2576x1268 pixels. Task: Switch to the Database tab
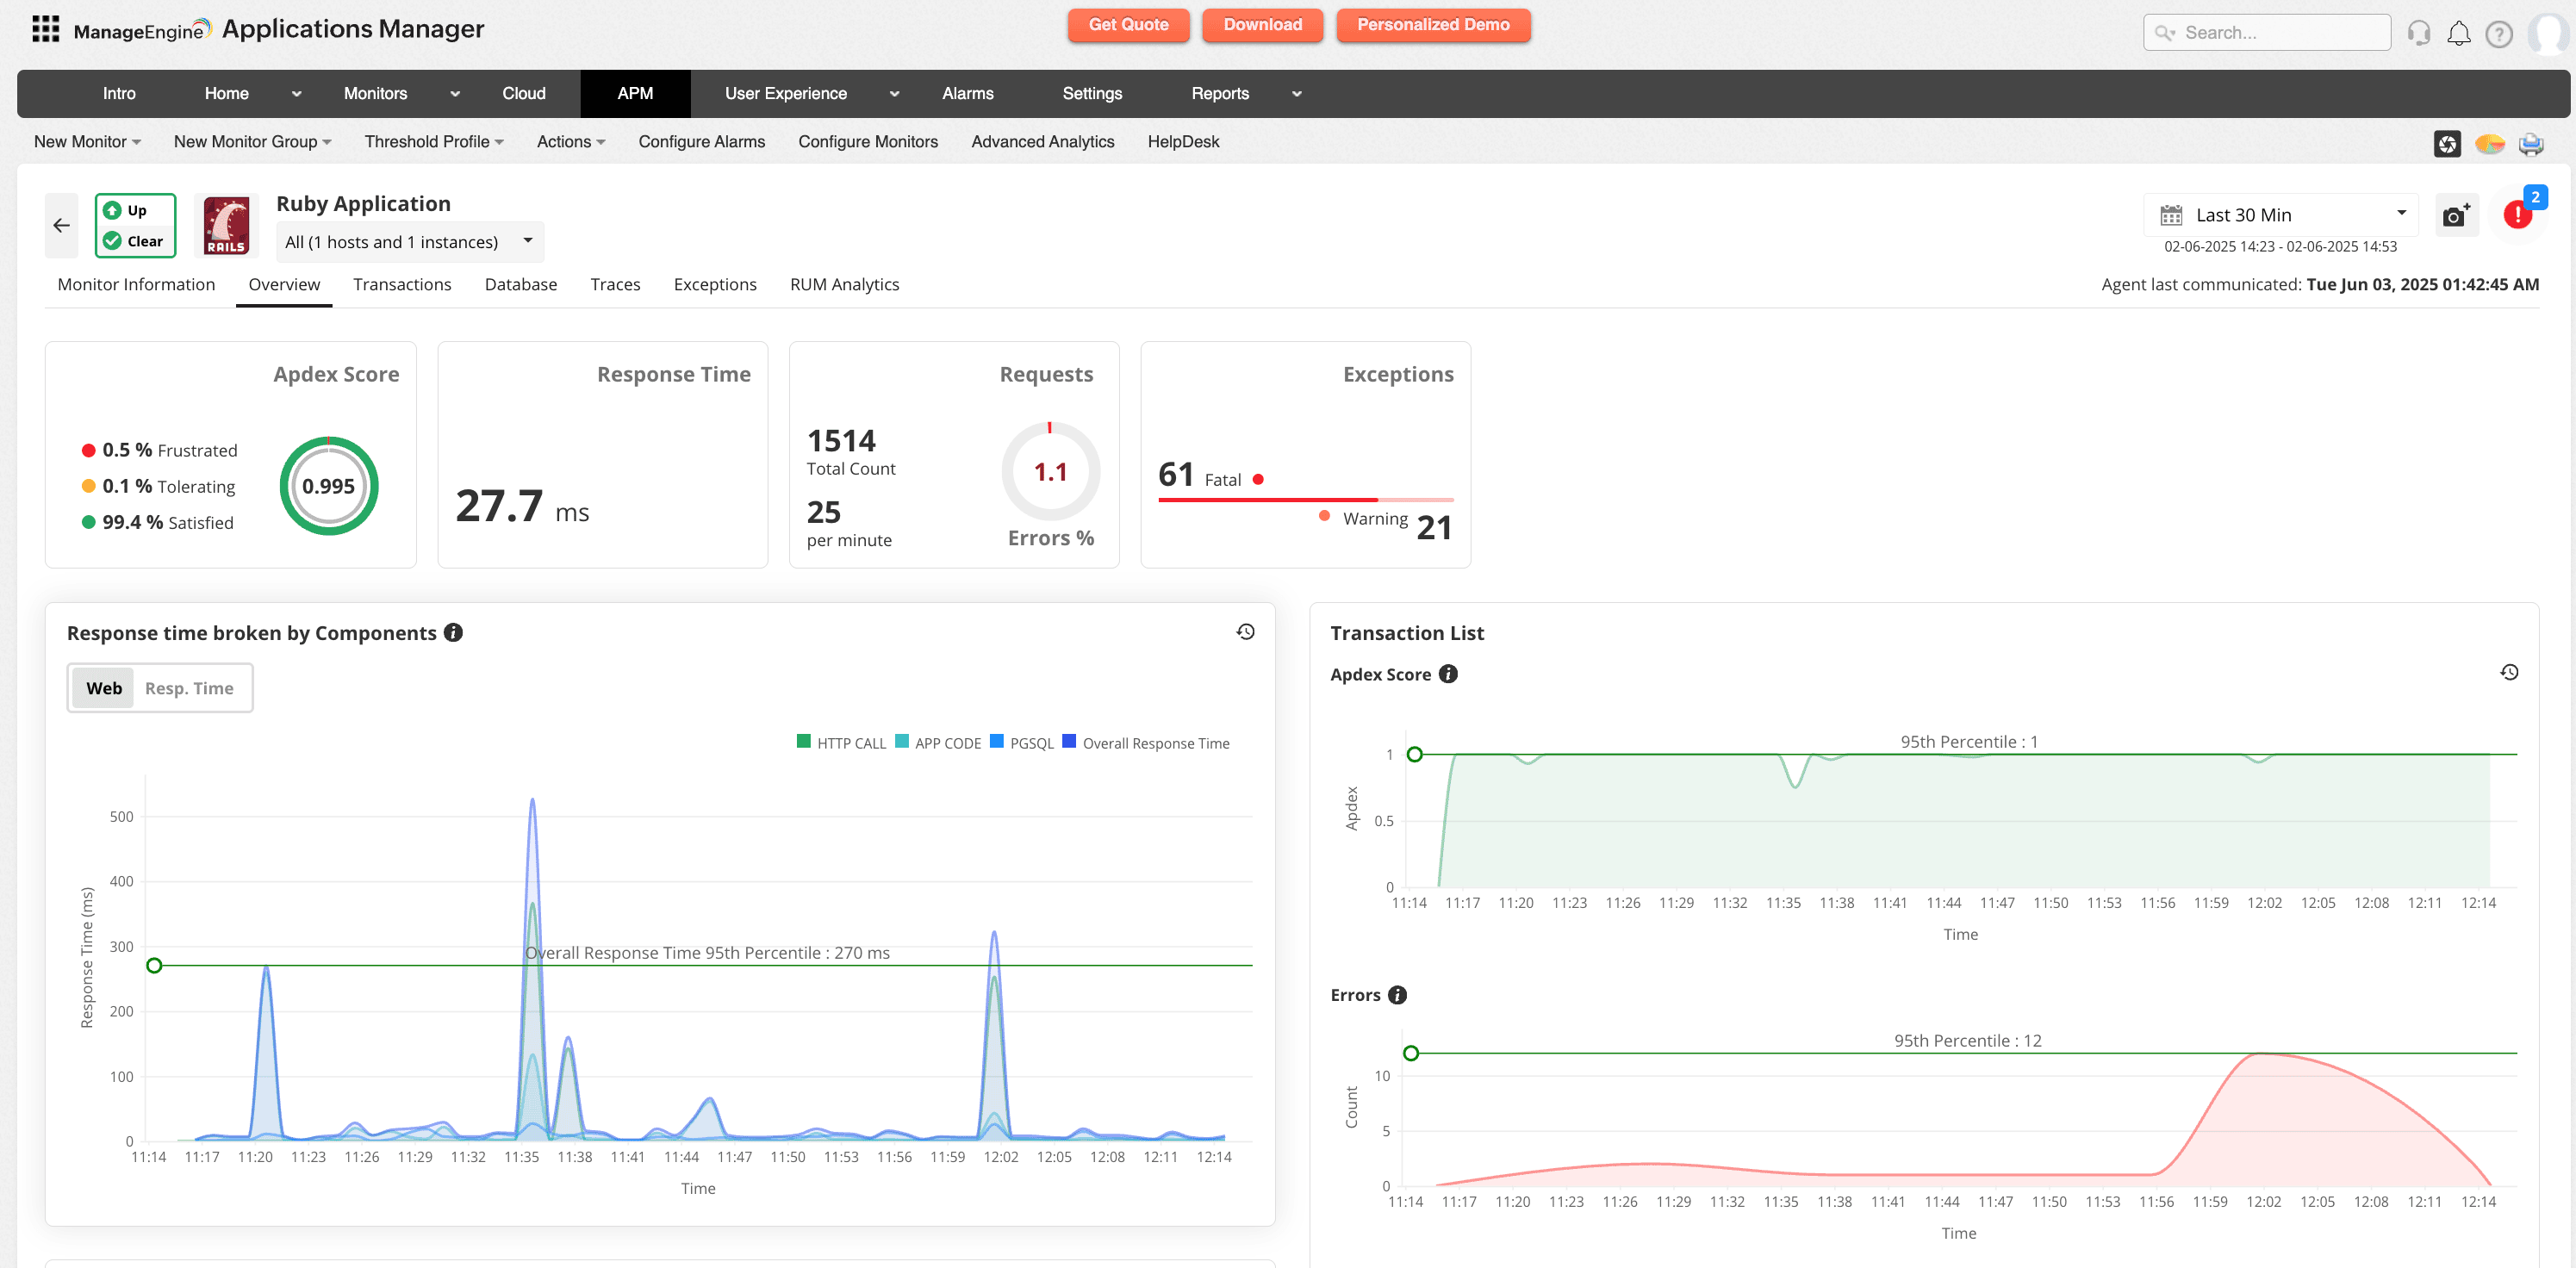521,284
